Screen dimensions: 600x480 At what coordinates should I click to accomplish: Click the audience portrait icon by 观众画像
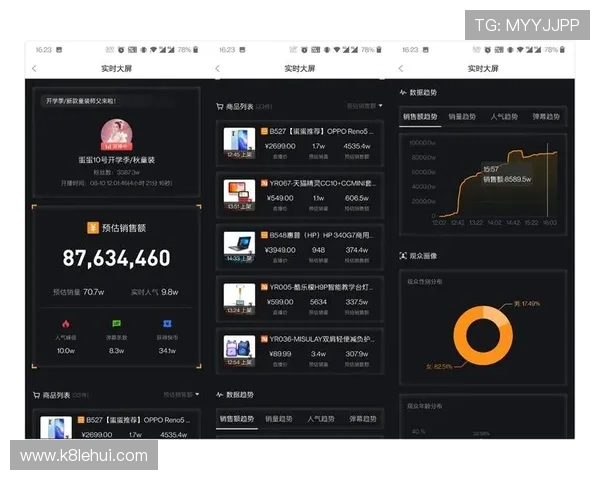pyautogui.click(x=403, y=256)
